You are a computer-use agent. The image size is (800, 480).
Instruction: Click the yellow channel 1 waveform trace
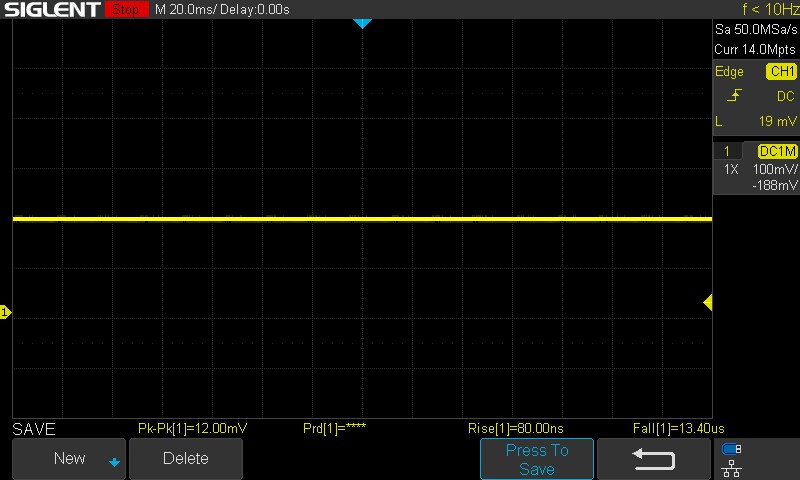tap(362, 219)
